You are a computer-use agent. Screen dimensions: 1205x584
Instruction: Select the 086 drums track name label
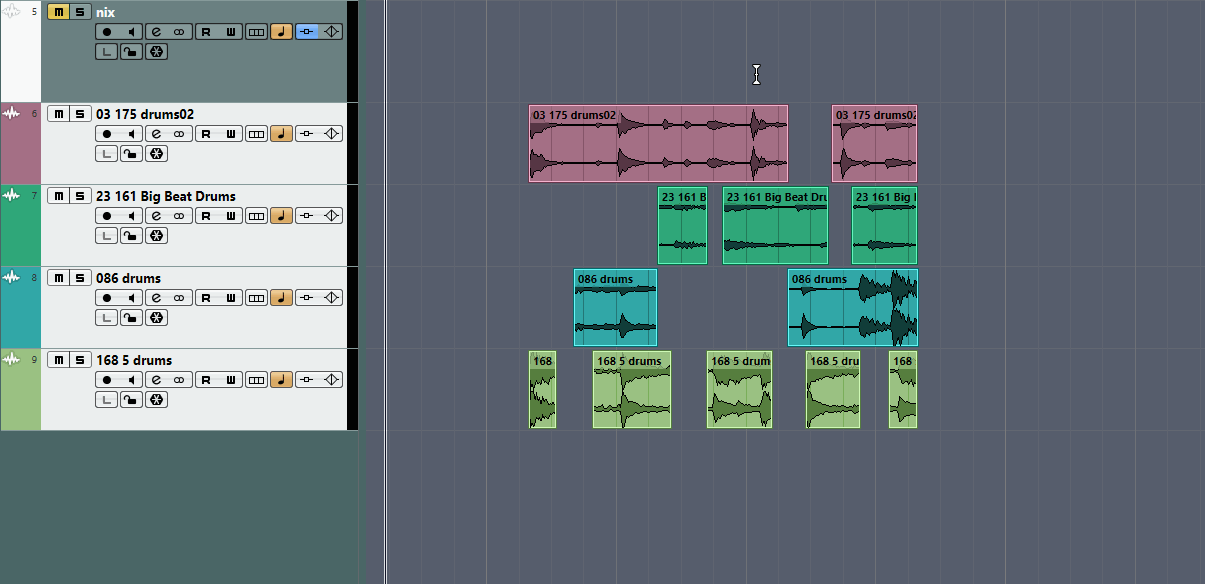[128, 278]
